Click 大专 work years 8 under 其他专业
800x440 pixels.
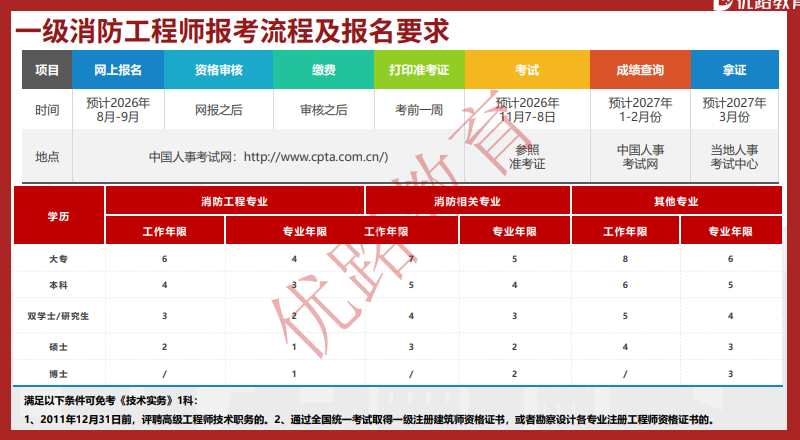pyautogui.click(x=625, y=259)
